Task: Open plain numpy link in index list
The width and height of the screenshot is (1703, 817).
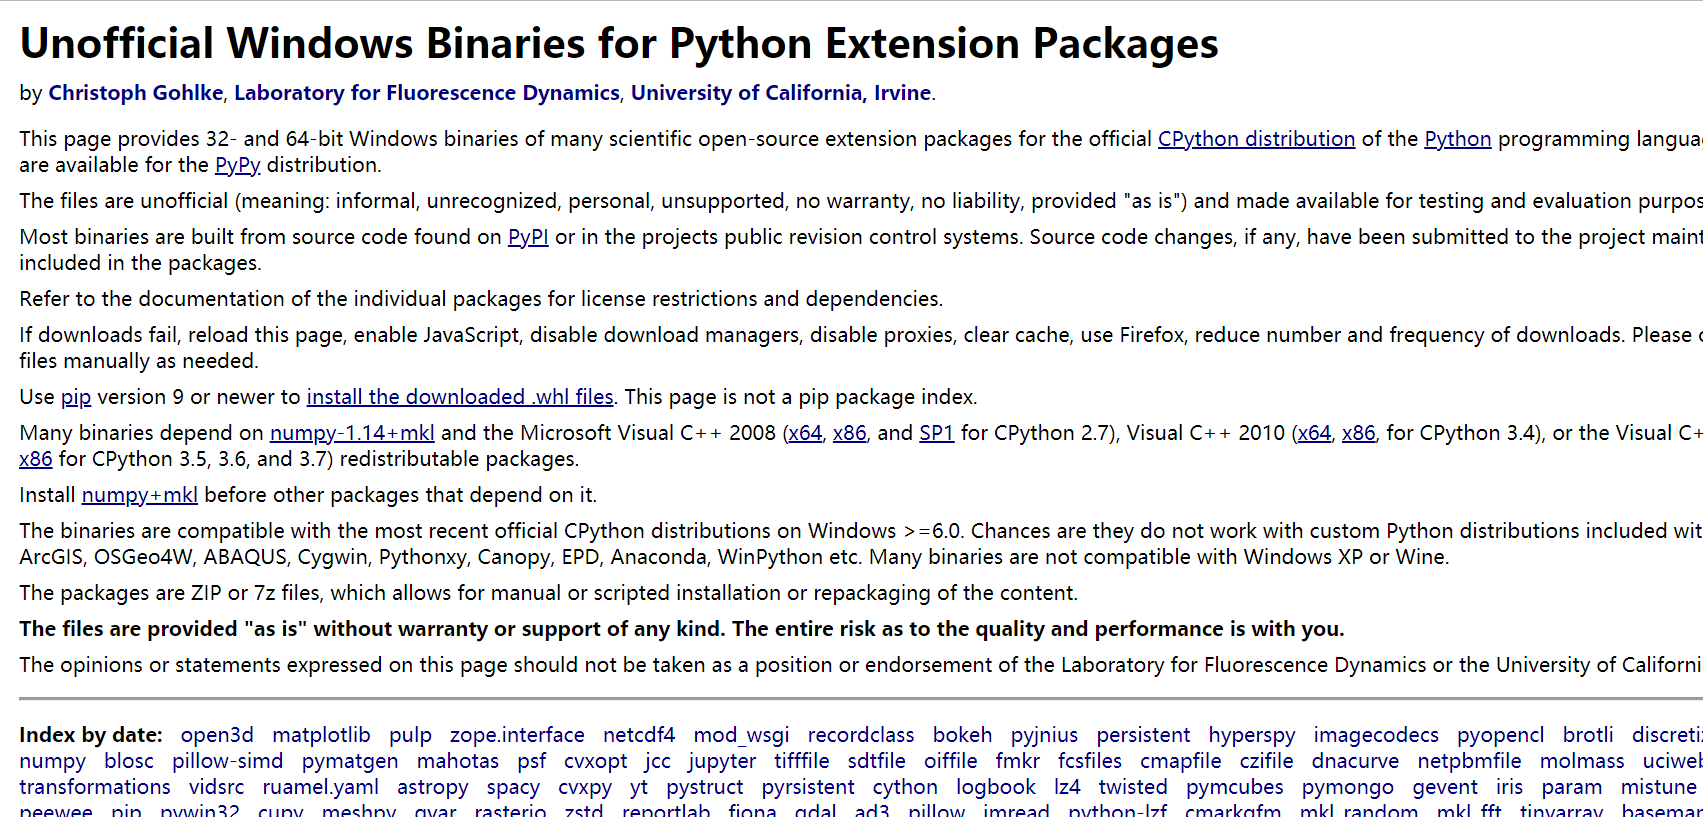Action: pos(53,761)
